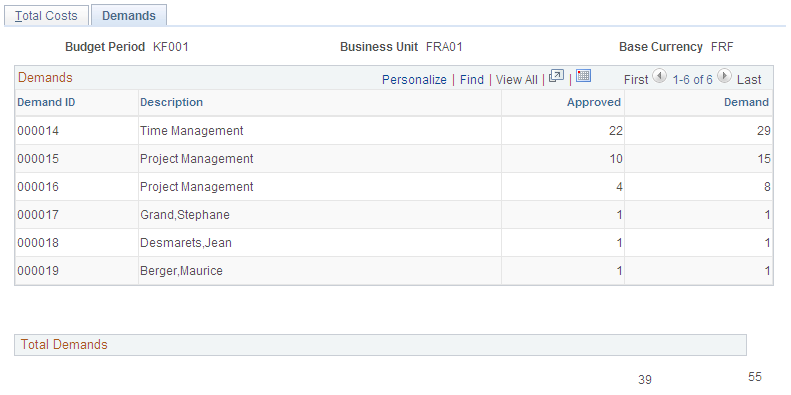The width and height of the screenshot is (791, 395).
Task: Show next row arrow icon
Action: [x=724, y=76]
